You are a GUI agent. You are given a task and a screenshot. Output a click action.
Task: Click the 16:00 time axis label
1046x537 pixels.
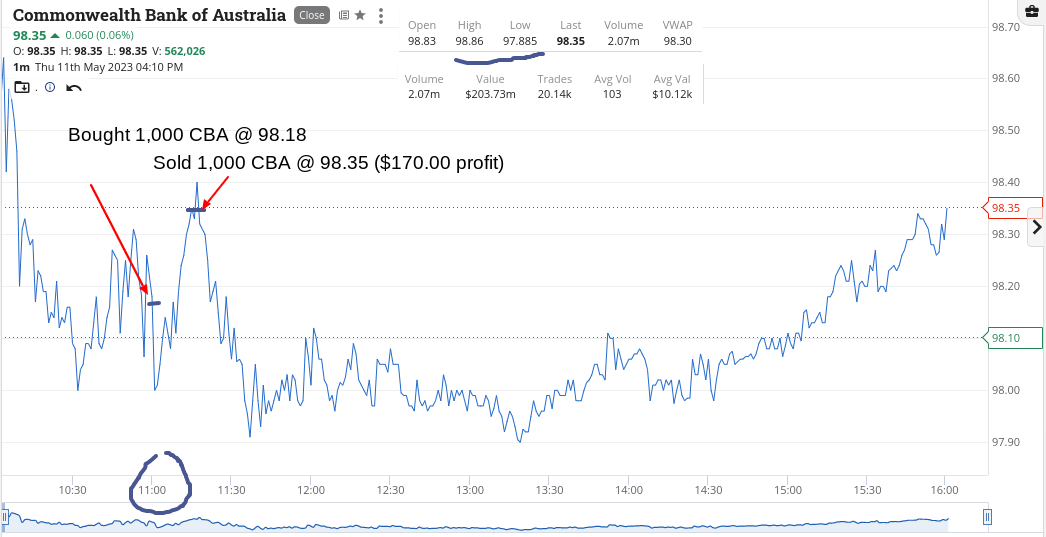coord(945,490)
